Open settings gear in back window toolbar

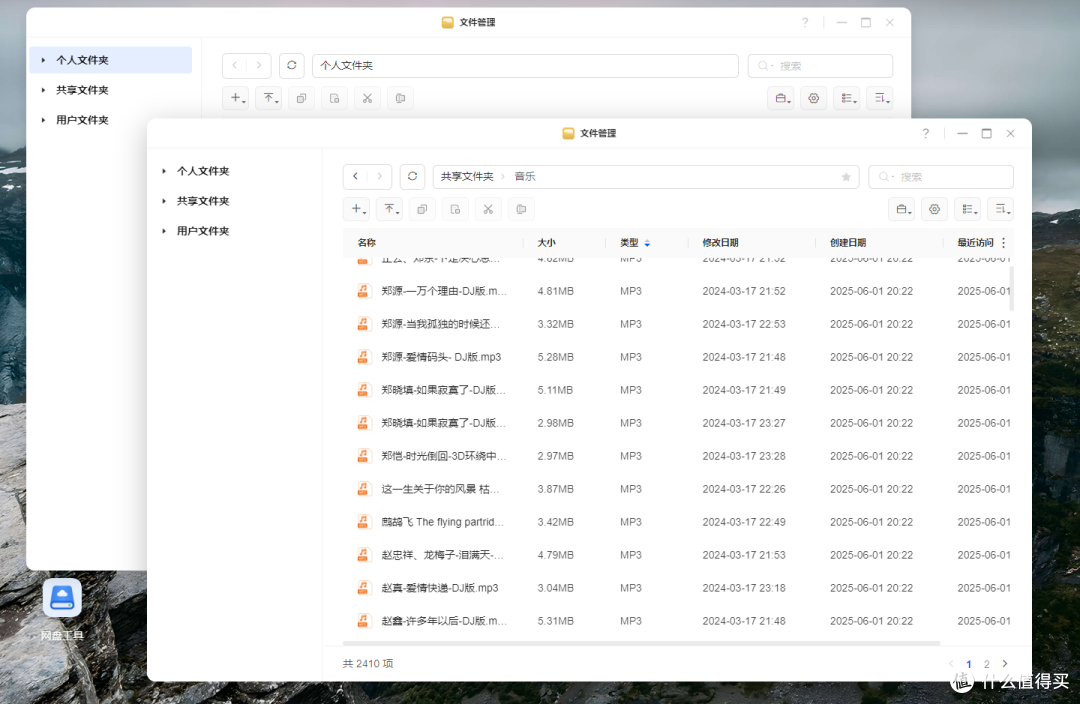(814, 98)
